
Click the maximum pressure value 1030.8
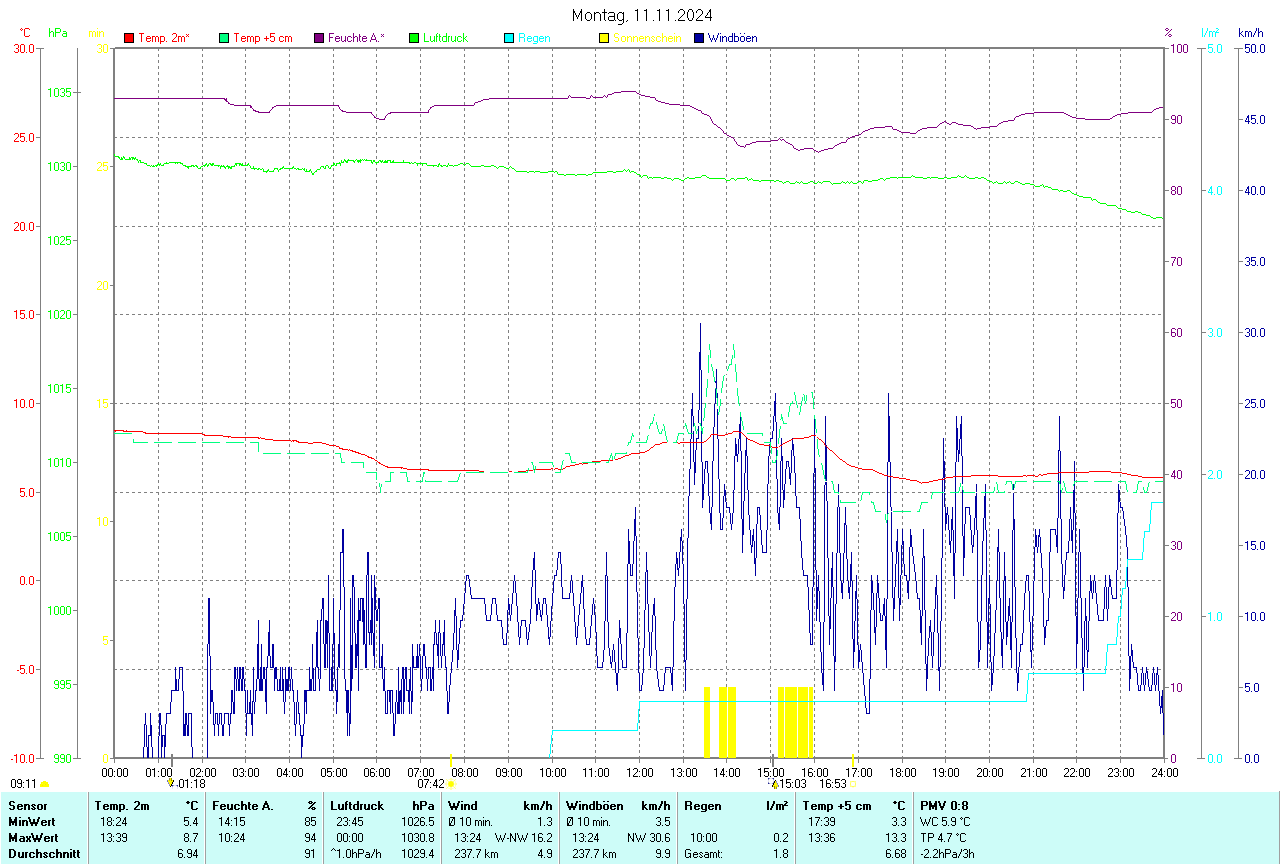point(417,838)
